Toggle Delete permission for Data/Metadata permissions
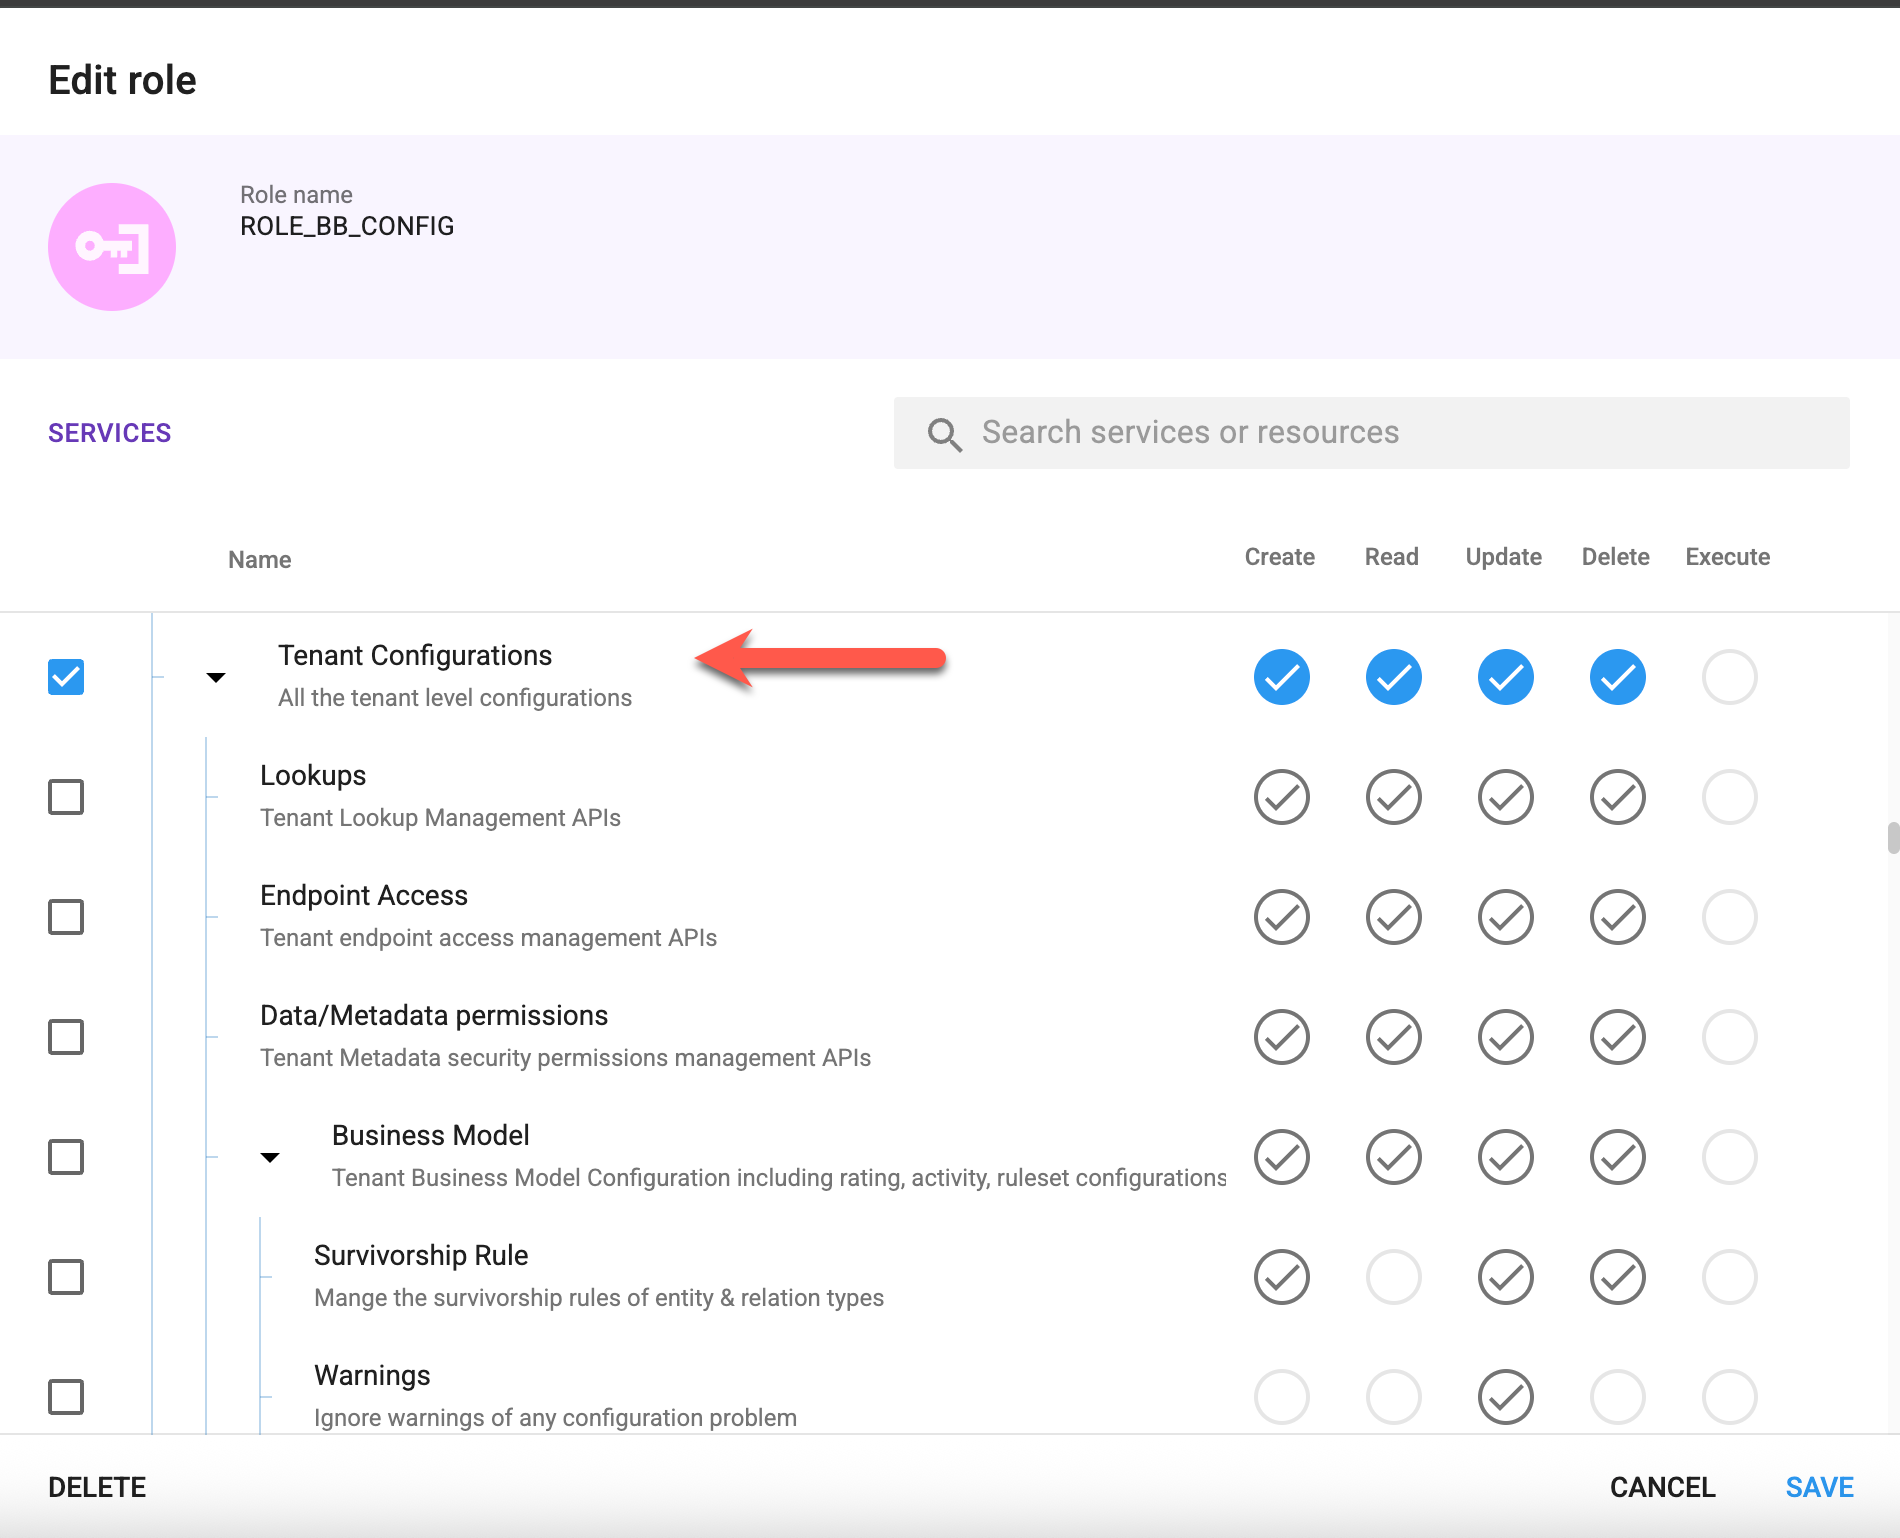This screenshot has width=1900, height=1538. tap(1617, 1037)
